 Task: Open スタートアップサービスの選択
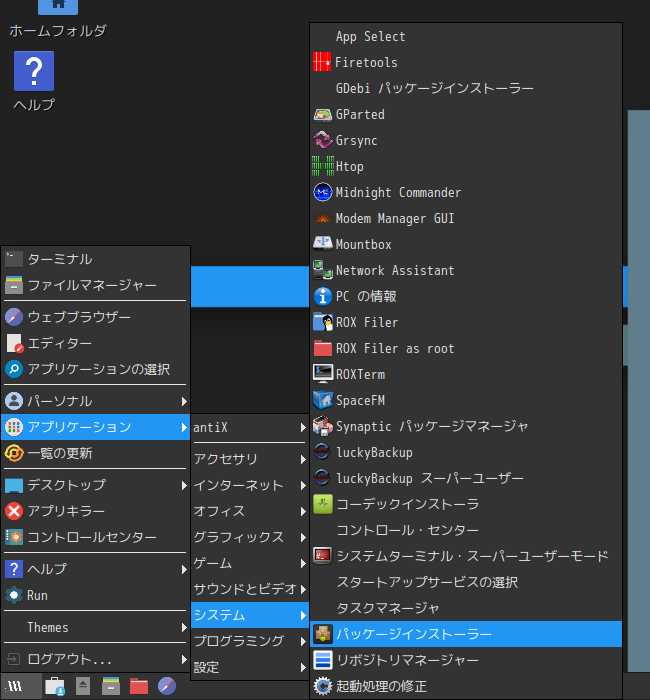pos(466,582)
